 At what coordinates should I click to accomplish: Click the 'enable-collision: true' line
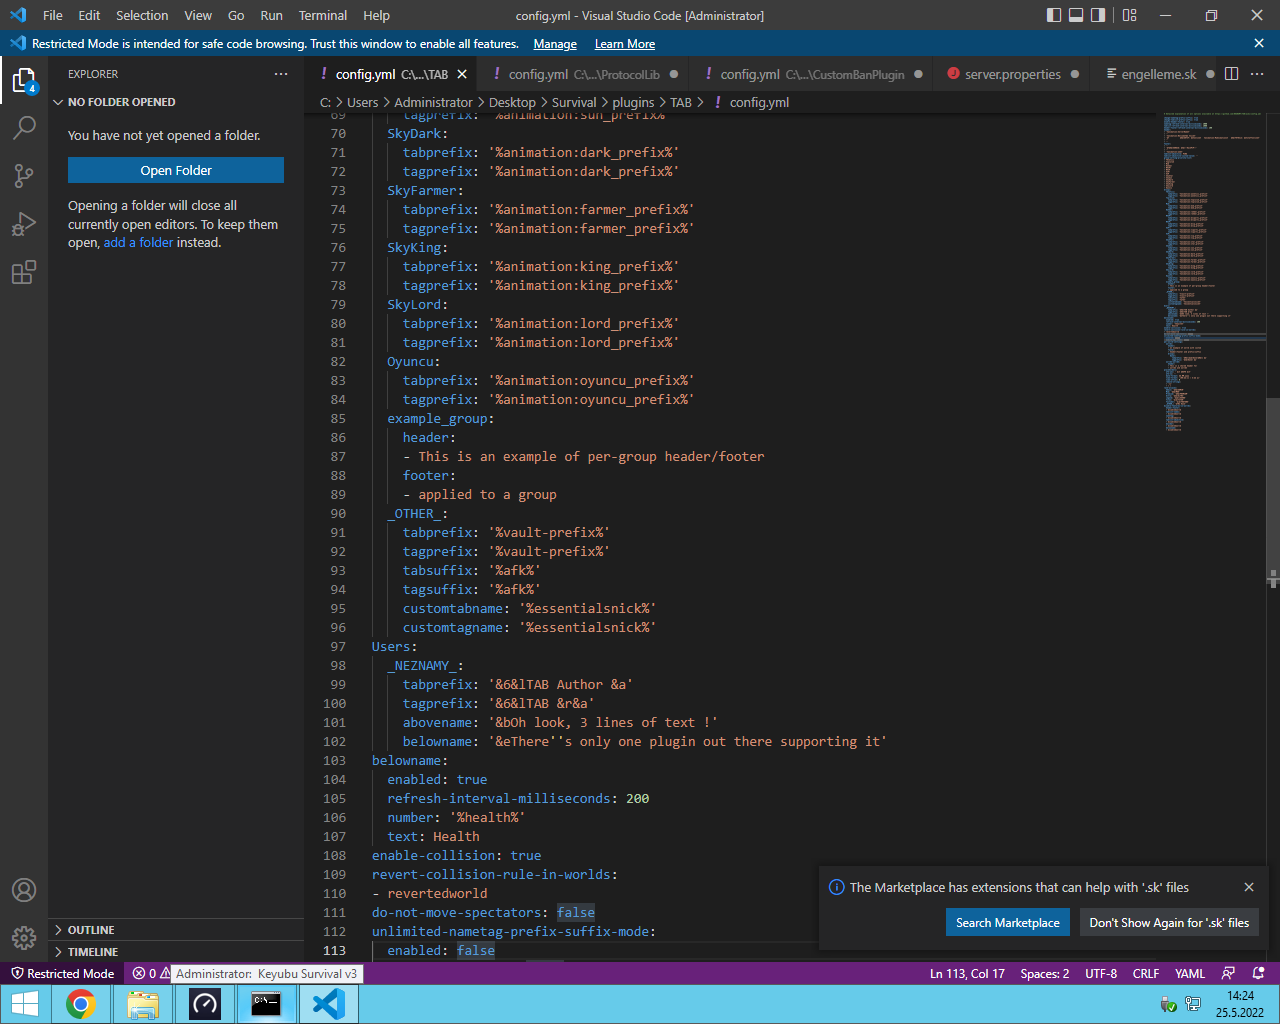[456, 855]
